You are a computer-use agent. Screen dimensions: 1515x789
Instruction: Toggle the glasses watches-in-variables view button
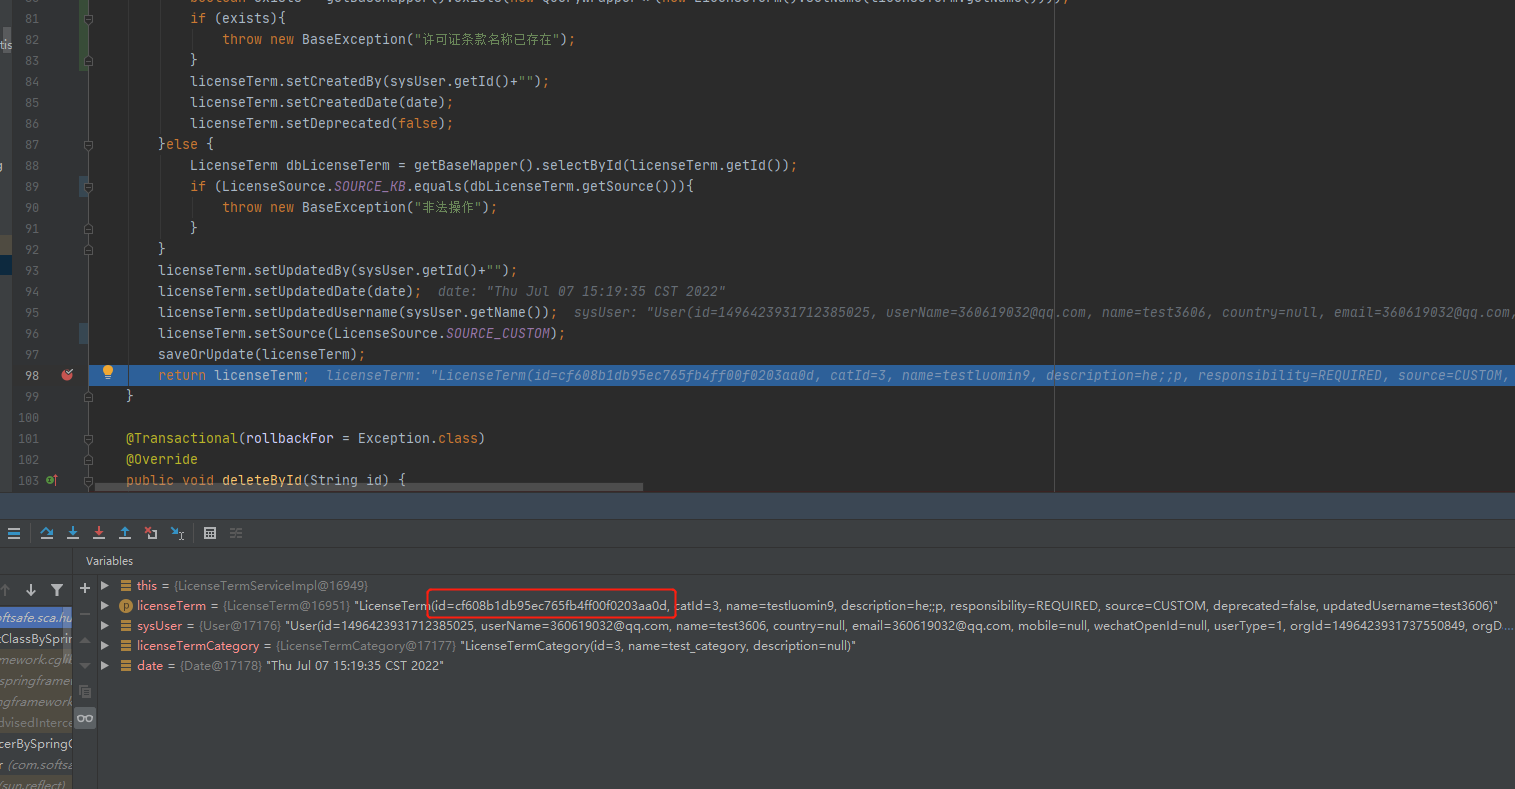point(85,718)
